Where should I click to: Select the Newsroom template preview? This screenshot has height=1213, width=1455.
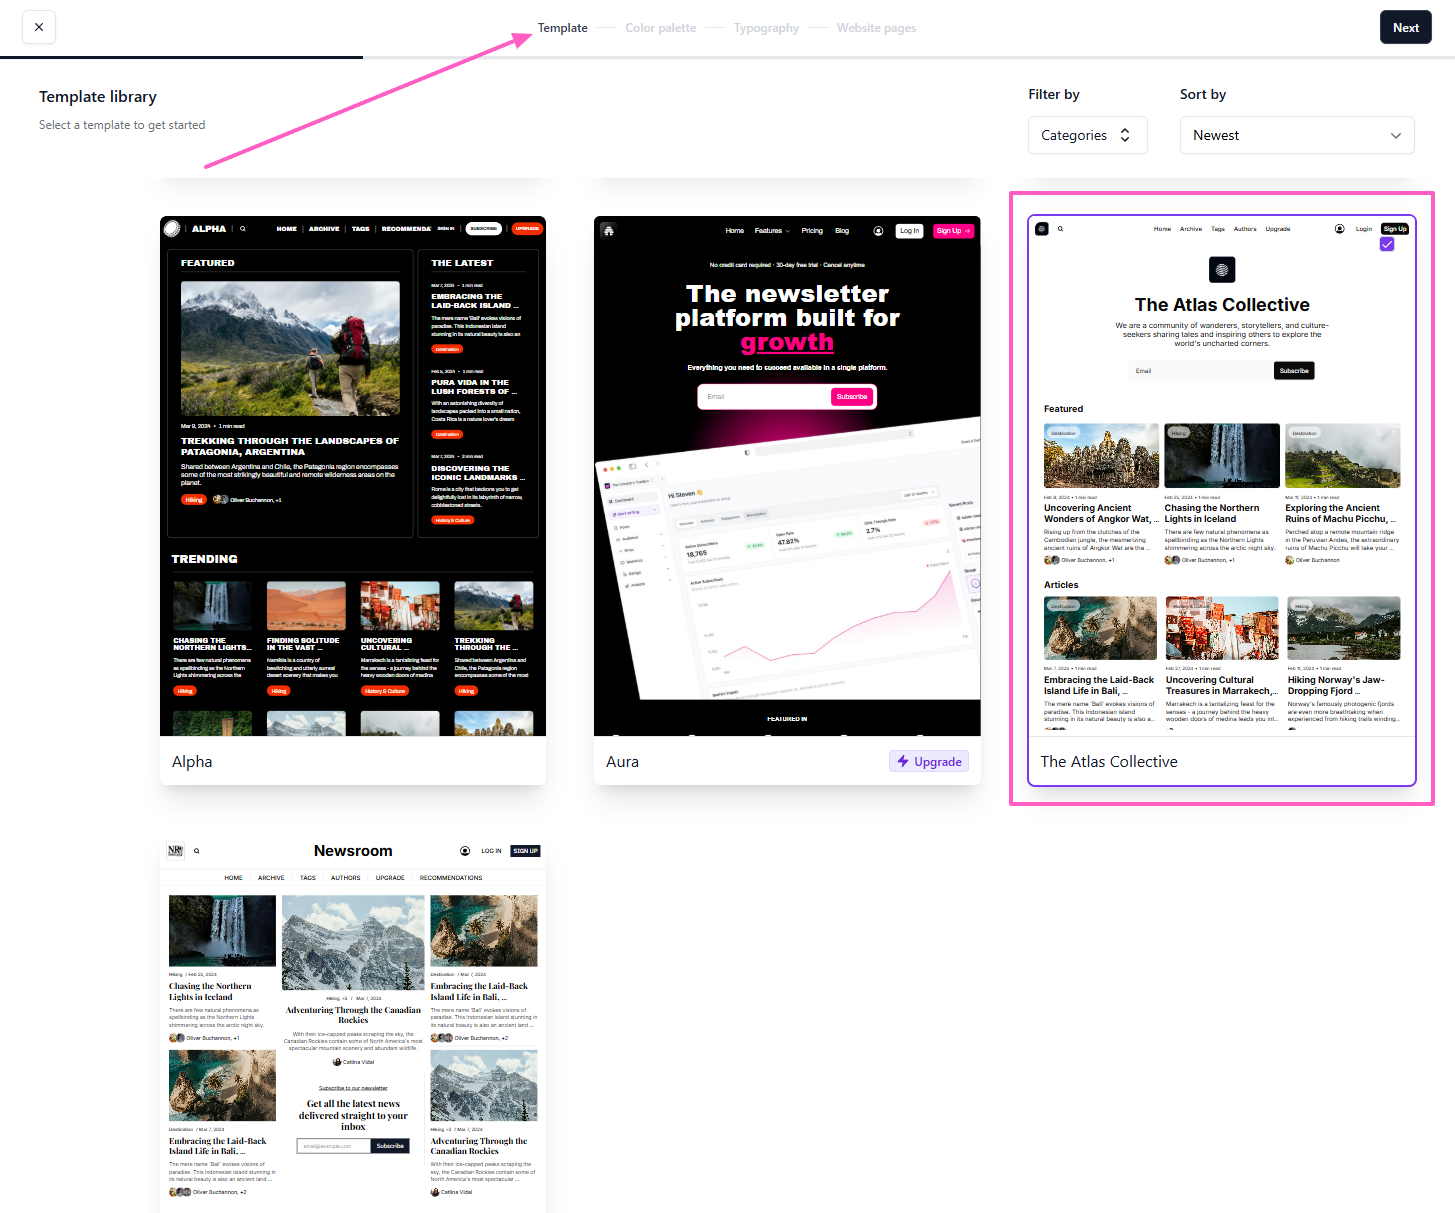pos(353,1020)
